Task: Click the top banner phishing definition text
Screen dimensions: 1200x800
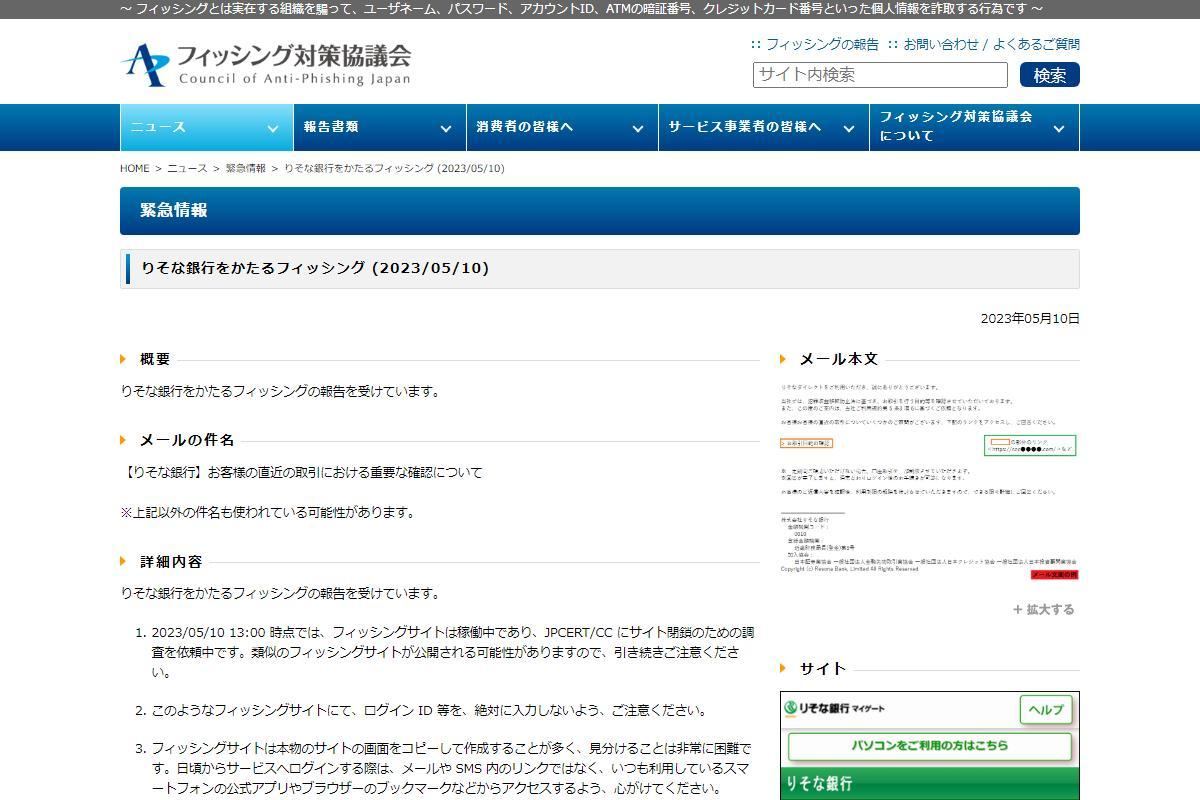Action: 581,9
